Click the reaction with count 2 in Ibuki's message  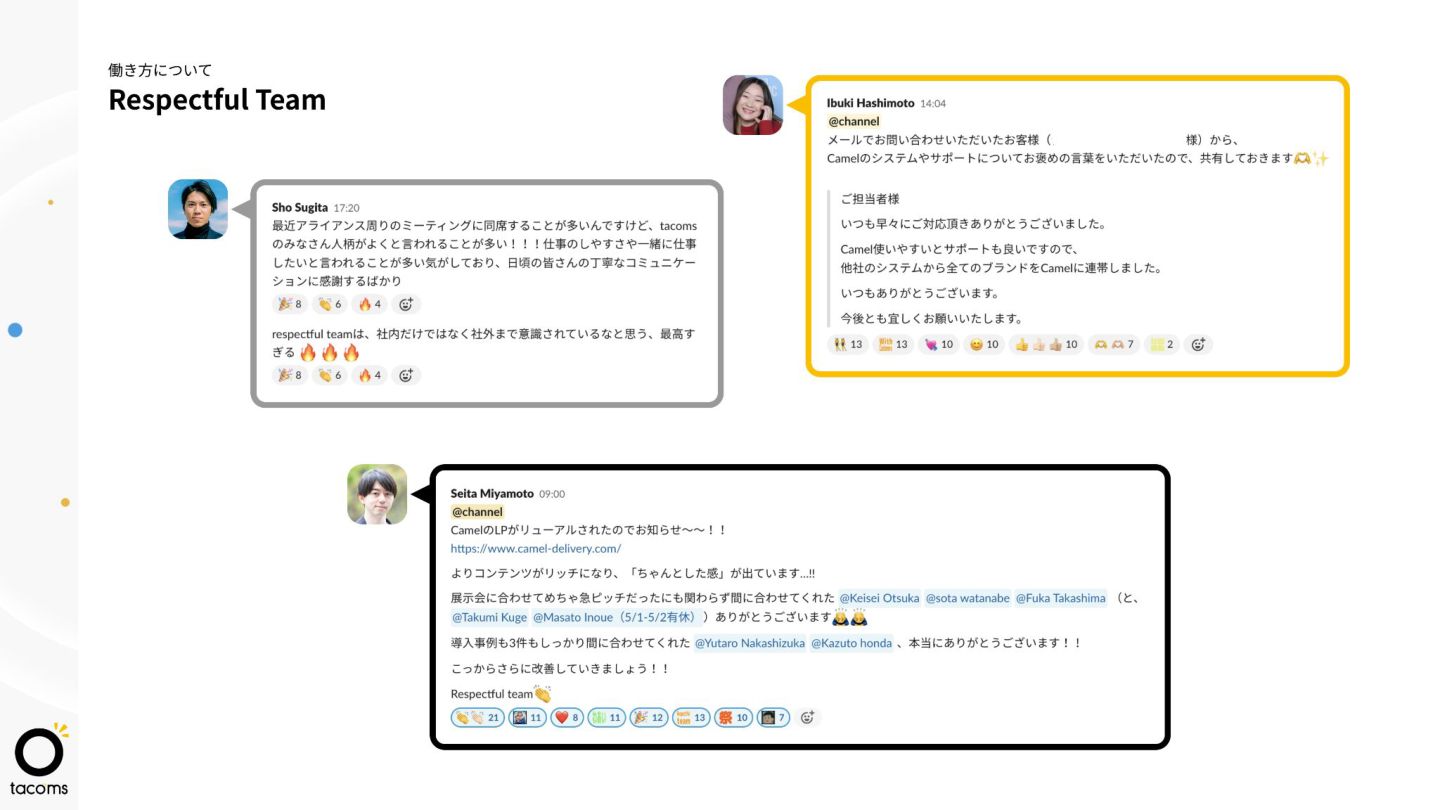coord(1162,344)
